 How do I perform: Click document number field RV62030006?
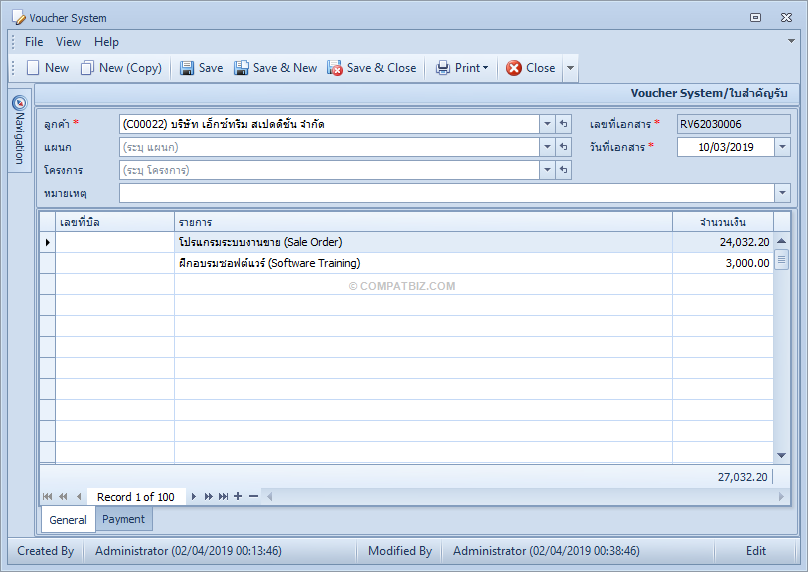tap(733, 124)
